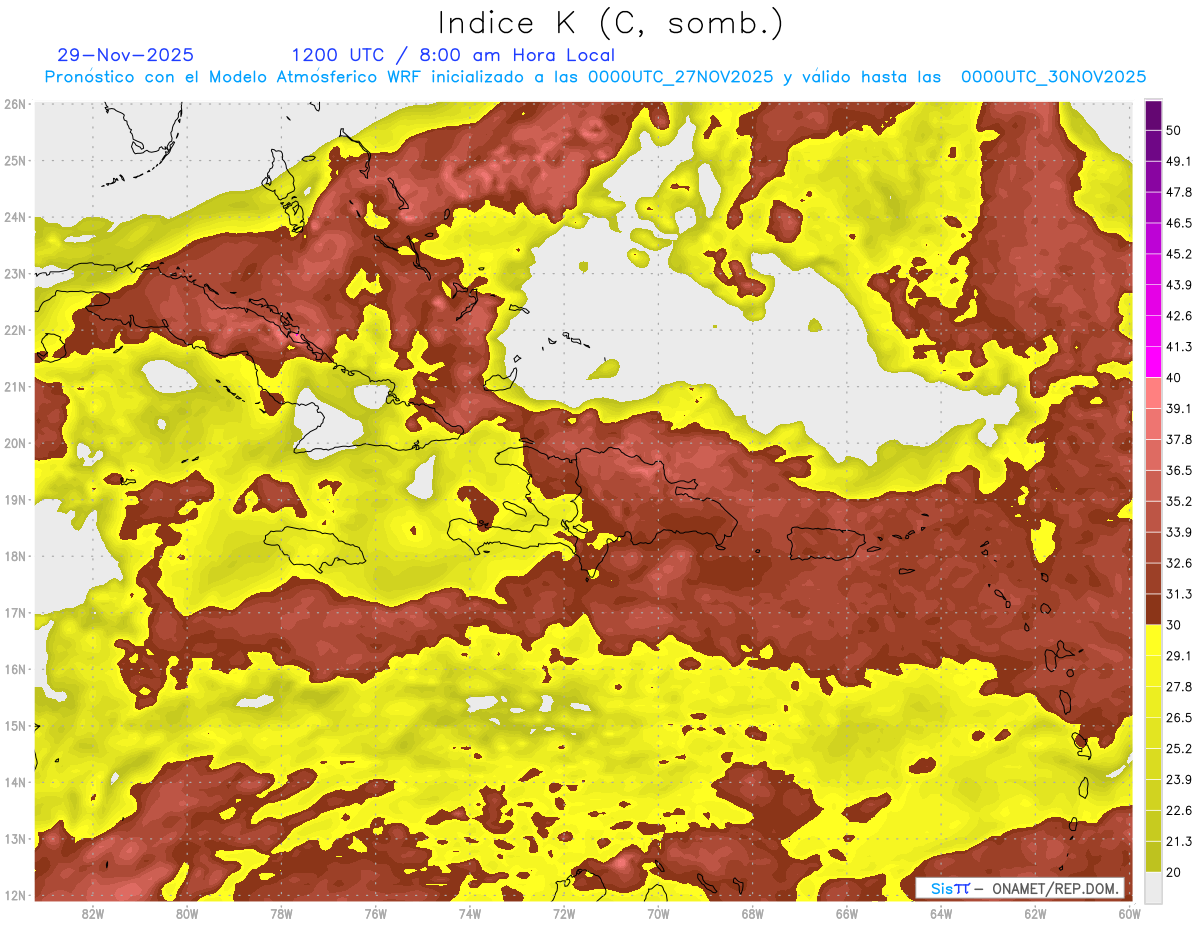Click longitude label '60W'
This screenshot has width=1200, height=927.
point(1129,914)
